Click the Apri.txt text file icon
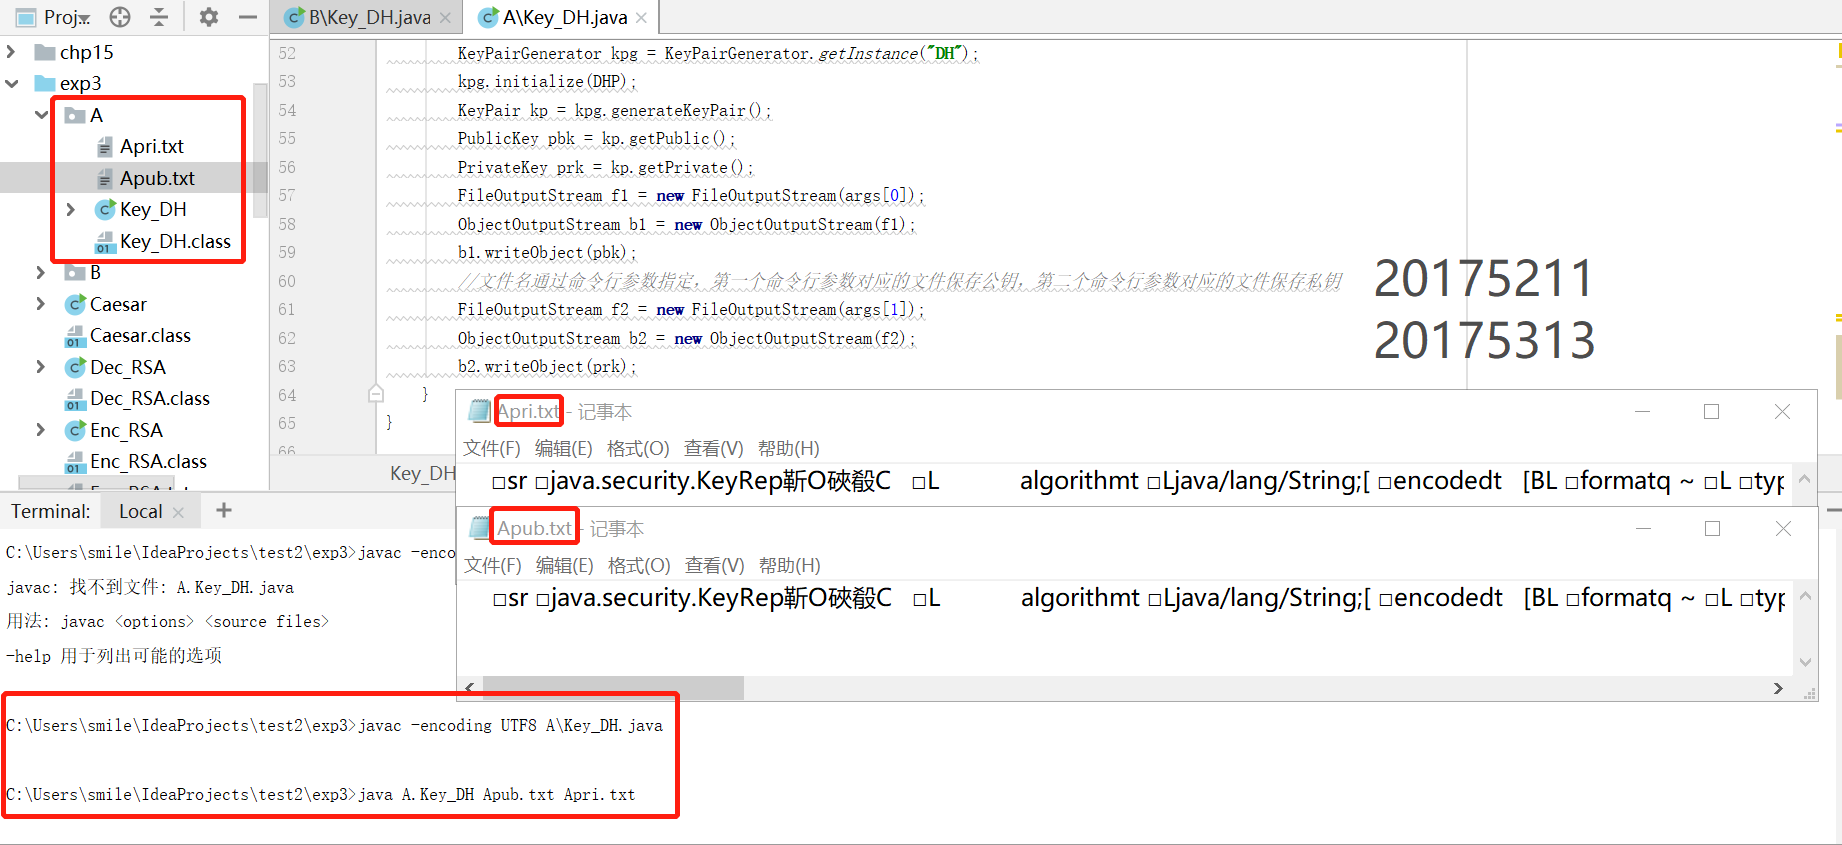This screenshot has height=845, width=1842. pyautogui.click(x=104, y=147)
